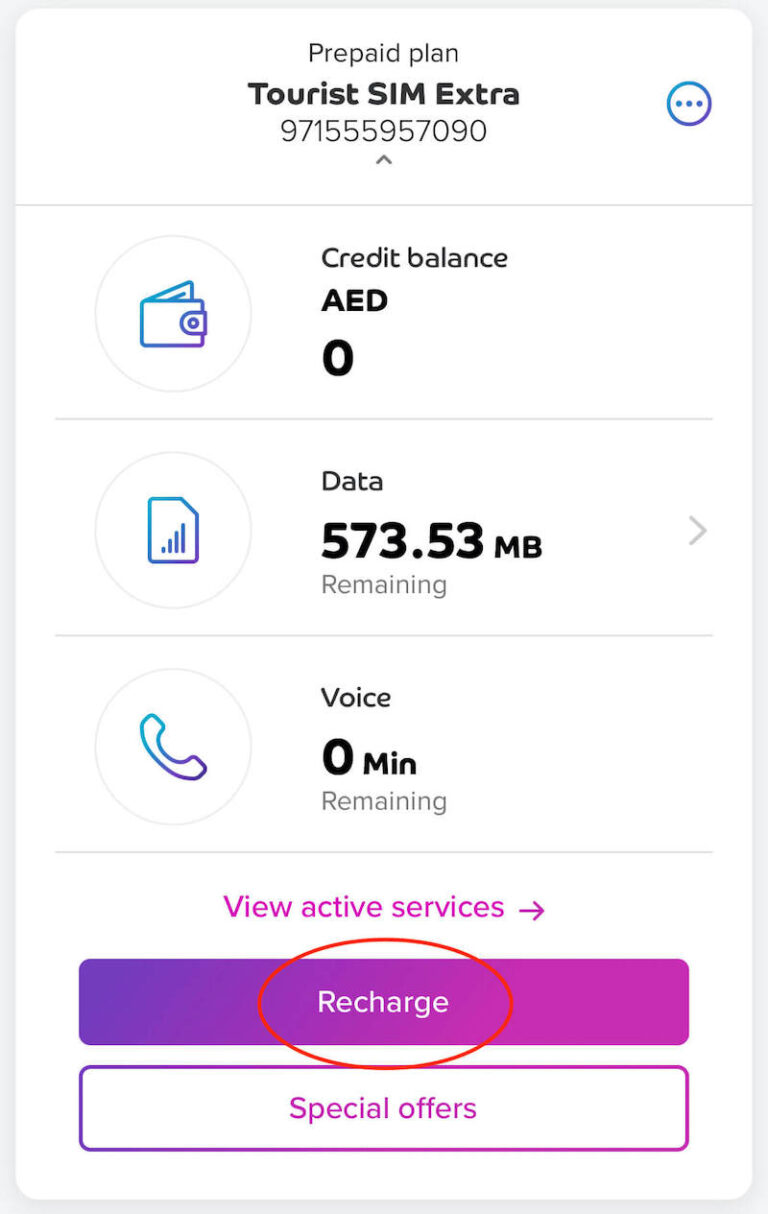Click the Prepaid plan label

coord(383,53)
